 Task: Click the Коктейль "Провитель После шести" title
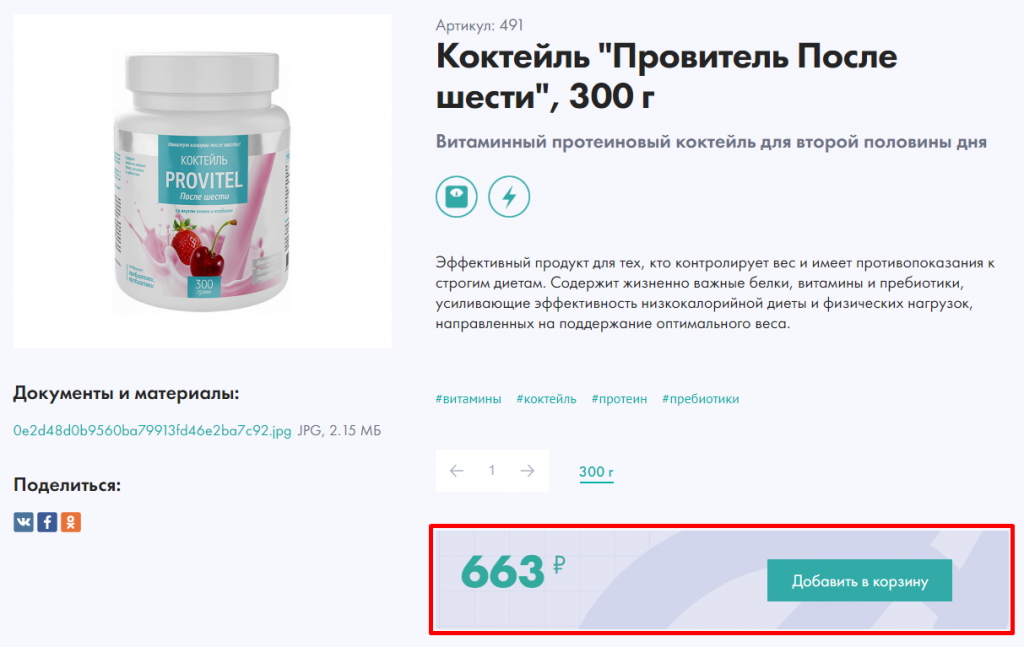pyautogui.click(x=666, y=76)
